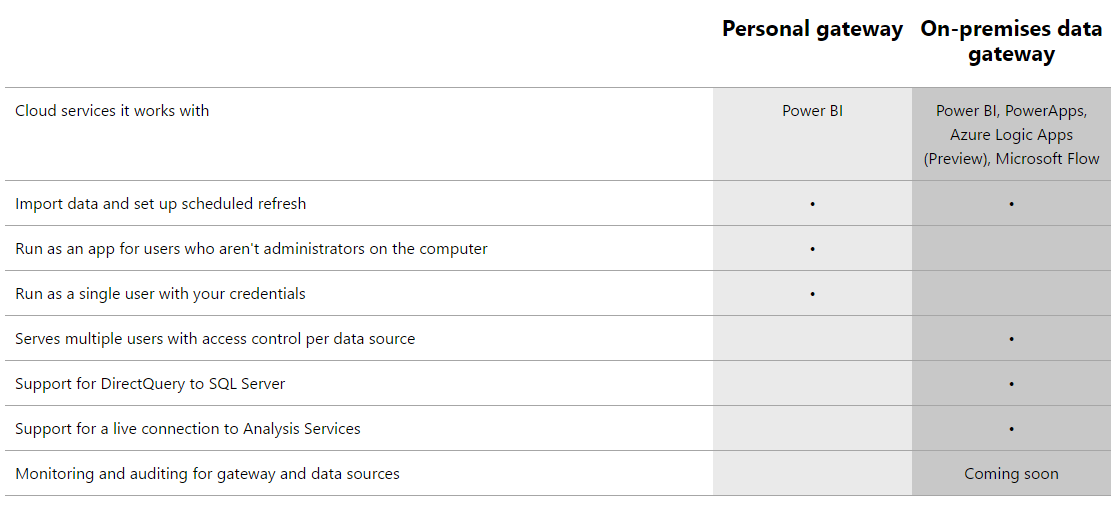Click the 'Power BI' cell under Personal gateway
1120x507 pixels.
812,111
